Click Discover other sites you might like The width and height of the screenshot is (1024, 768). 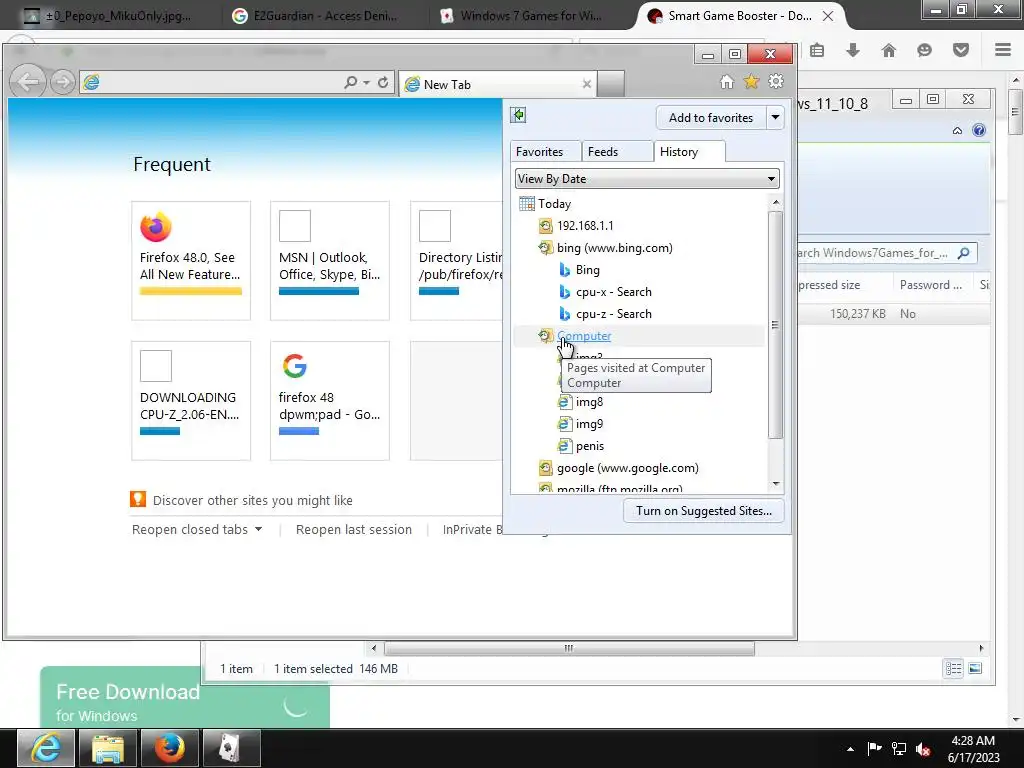252,500
